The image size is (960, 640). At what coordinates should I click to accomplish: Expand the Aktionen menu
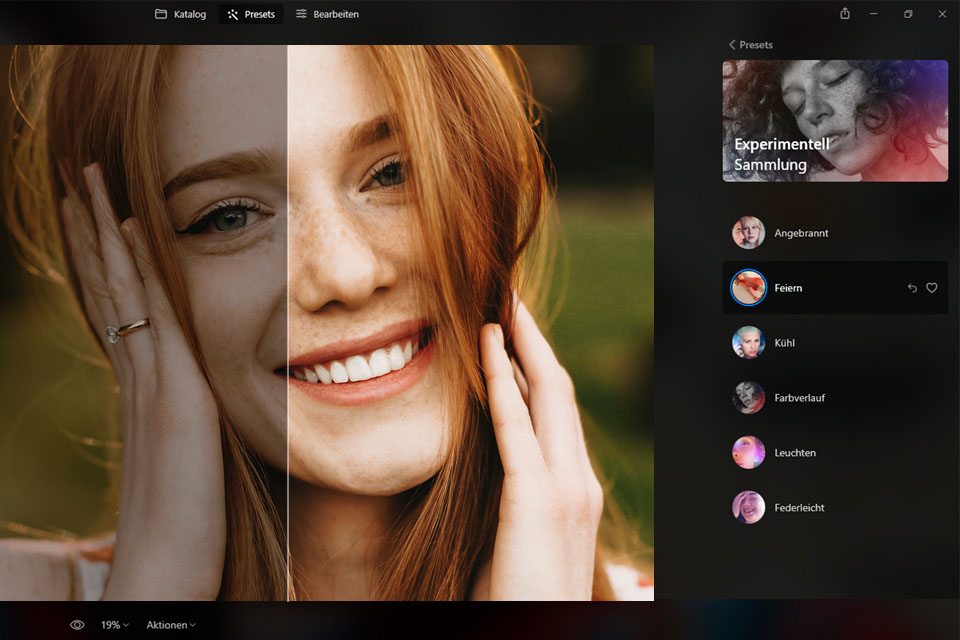[171, 625]
